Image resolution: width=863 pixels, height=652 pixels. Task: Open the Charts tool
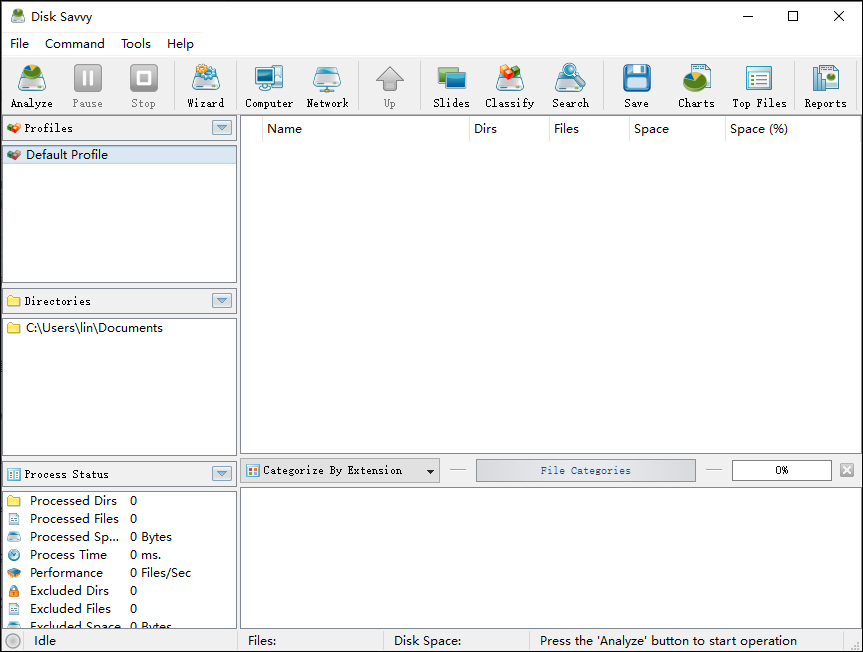pyautogui.click(x=696, y=86)
